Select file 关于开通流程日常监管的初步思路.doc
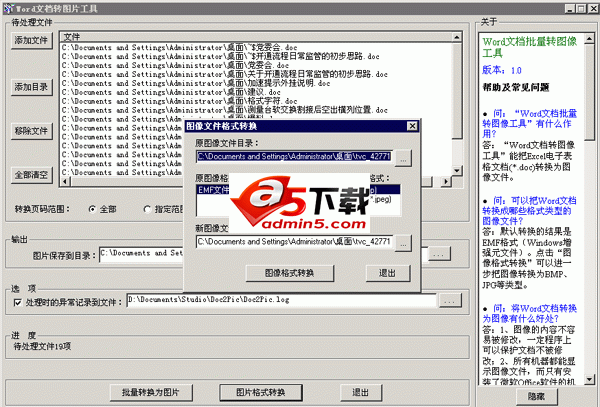Image resolution: width=600 pixels, height=407 pixels. [x=225, y=75]
